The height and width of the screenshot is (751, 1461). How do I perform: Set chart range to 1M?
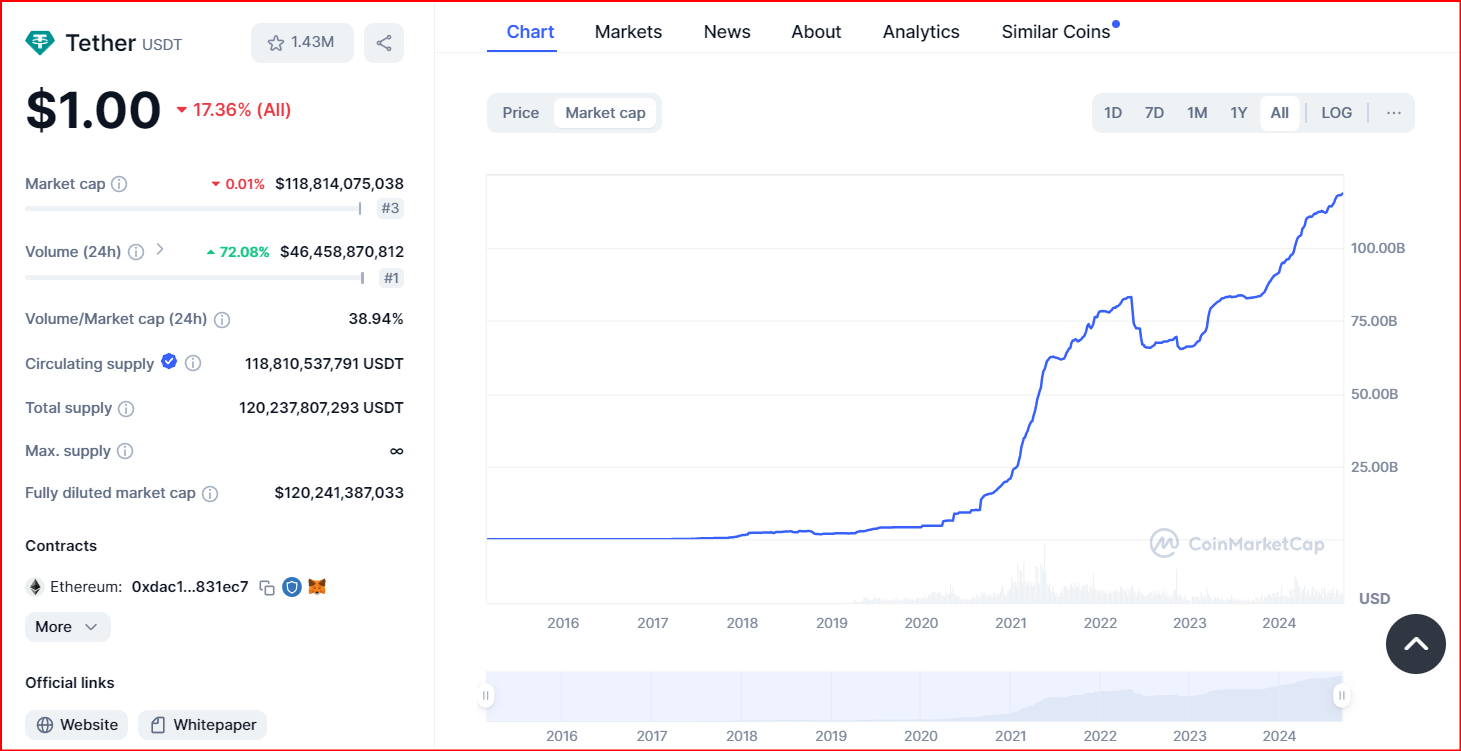1197,113
